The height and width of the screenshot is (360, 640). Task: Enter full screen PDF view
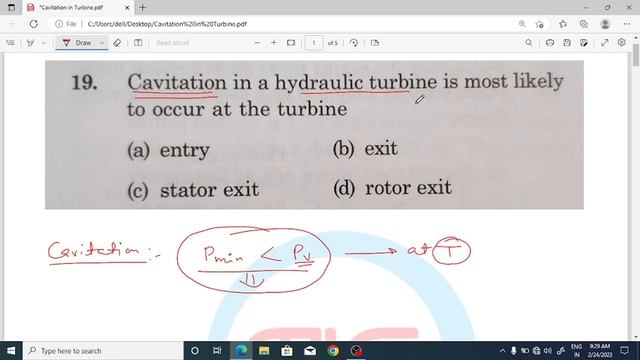point(604,42)
